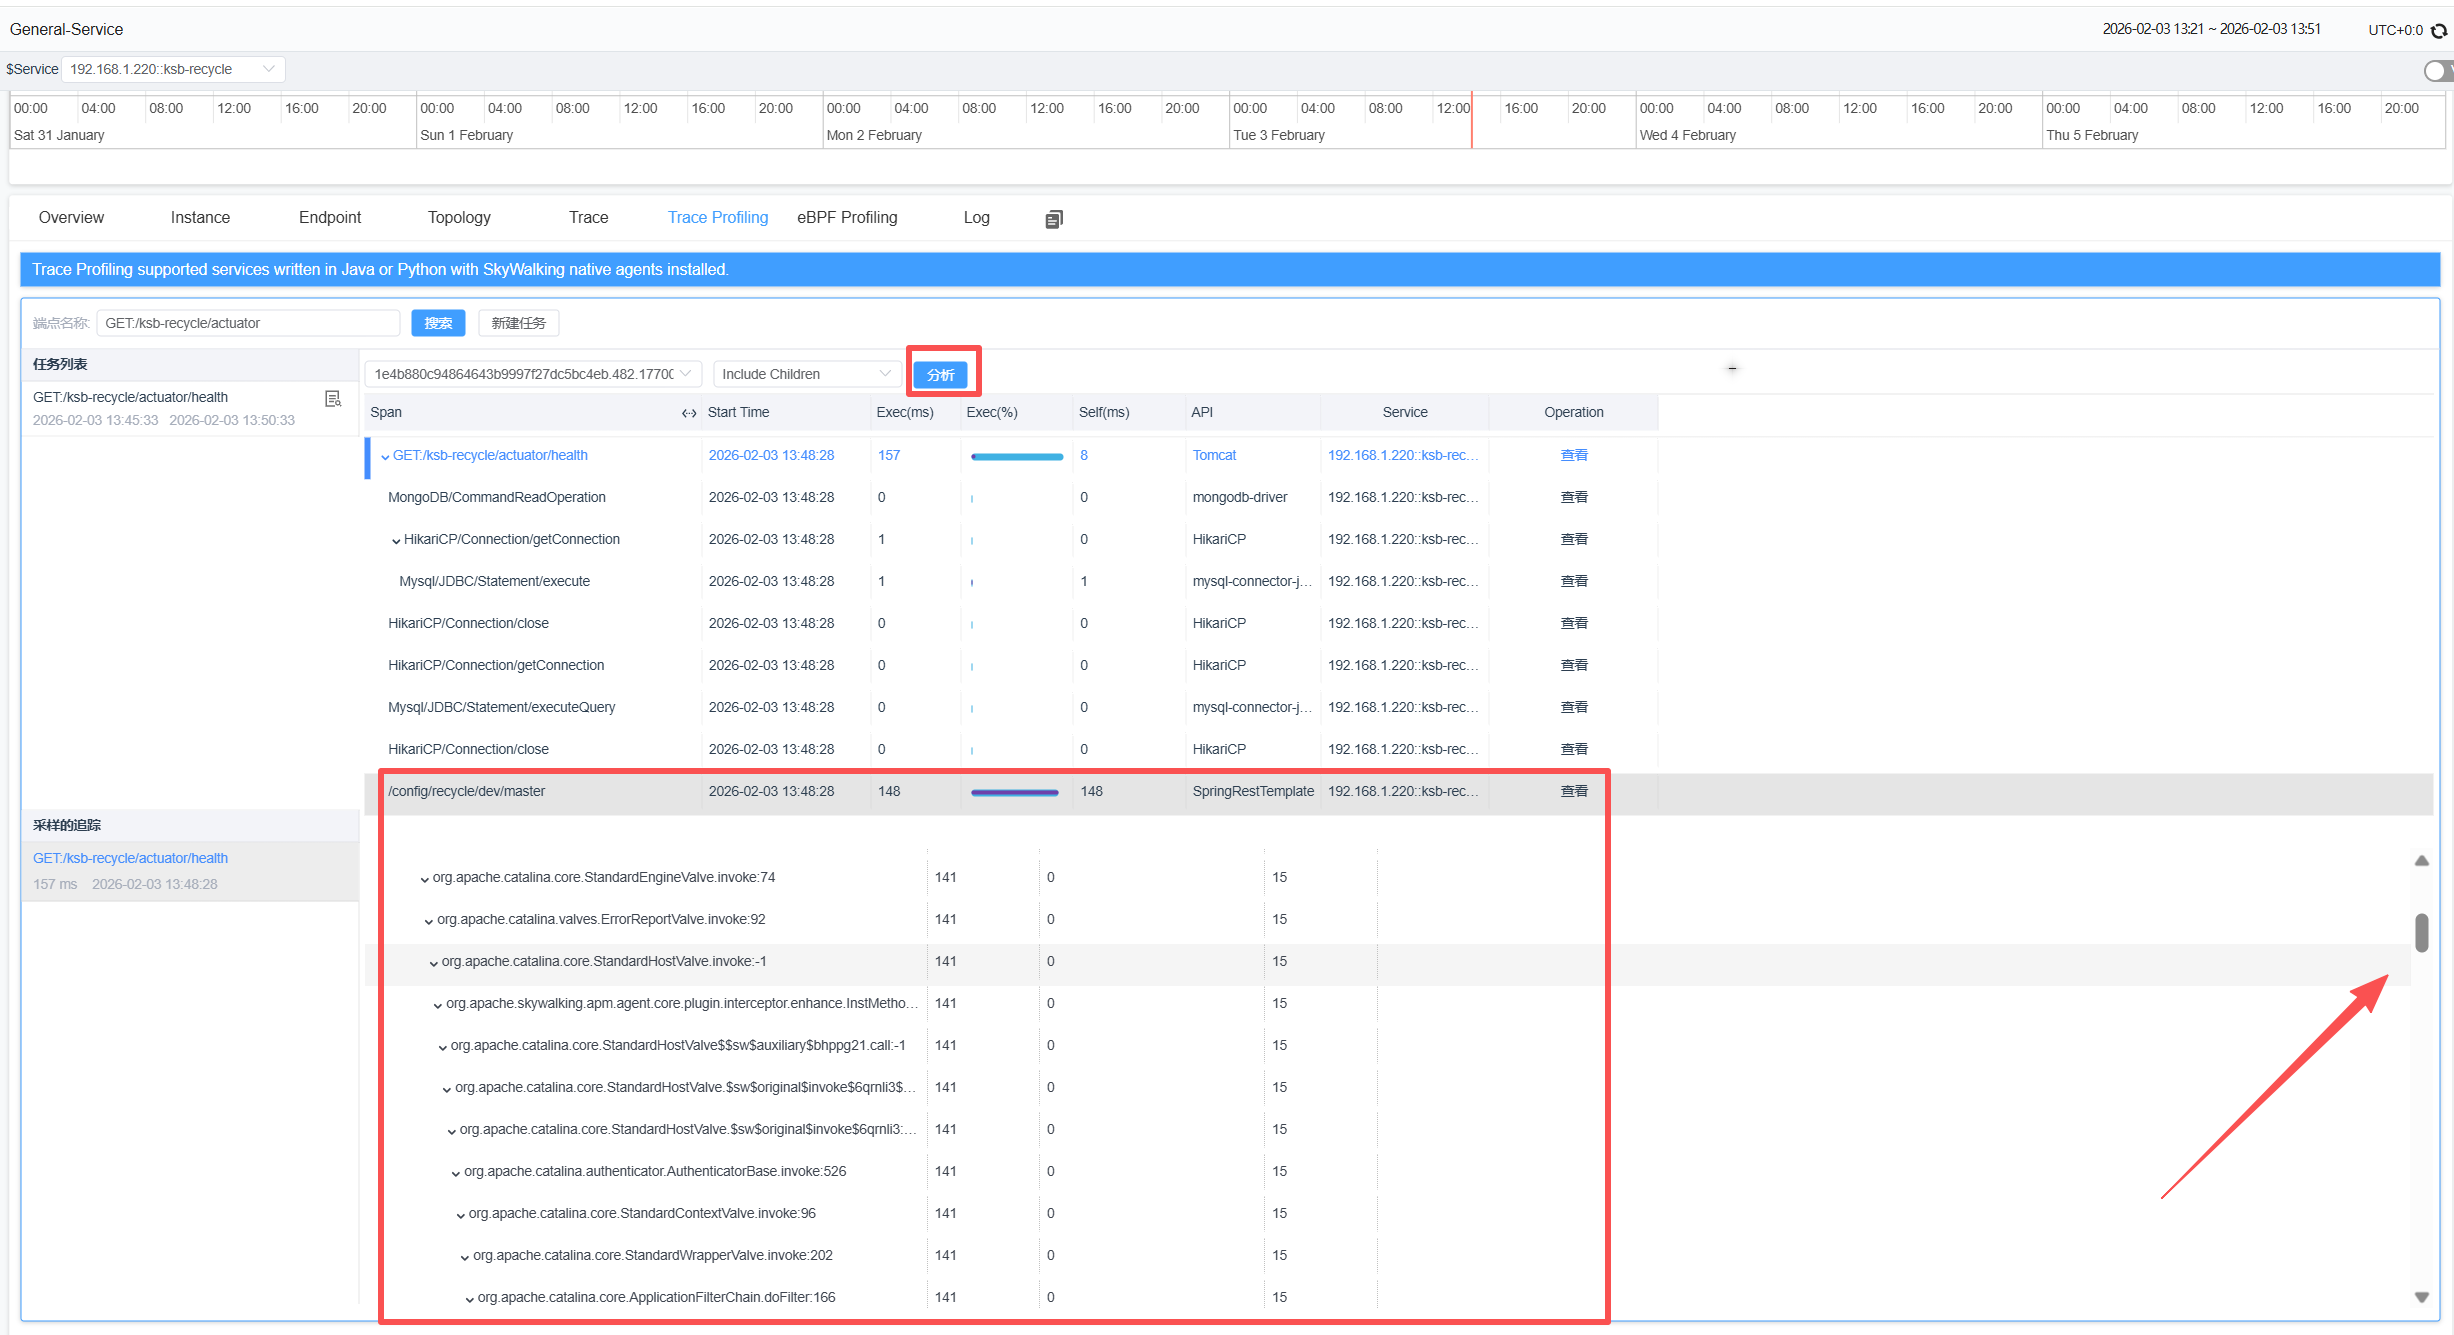Collapse the HikariCP/Connection/getConnection parent span
Image resolution: width=2454 pixels, height=1335 pixels.
396,540
